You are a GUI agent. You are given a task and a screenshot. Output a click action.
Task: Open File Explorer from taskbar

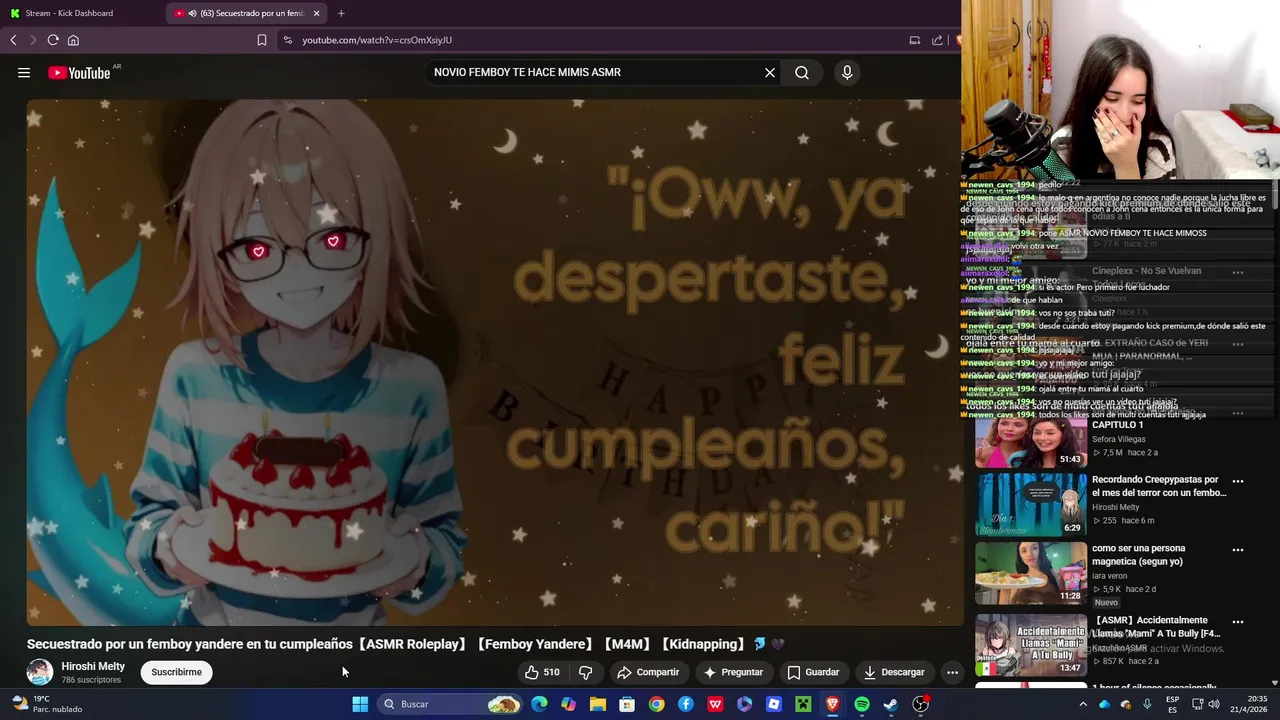click(x=598, y=704)
